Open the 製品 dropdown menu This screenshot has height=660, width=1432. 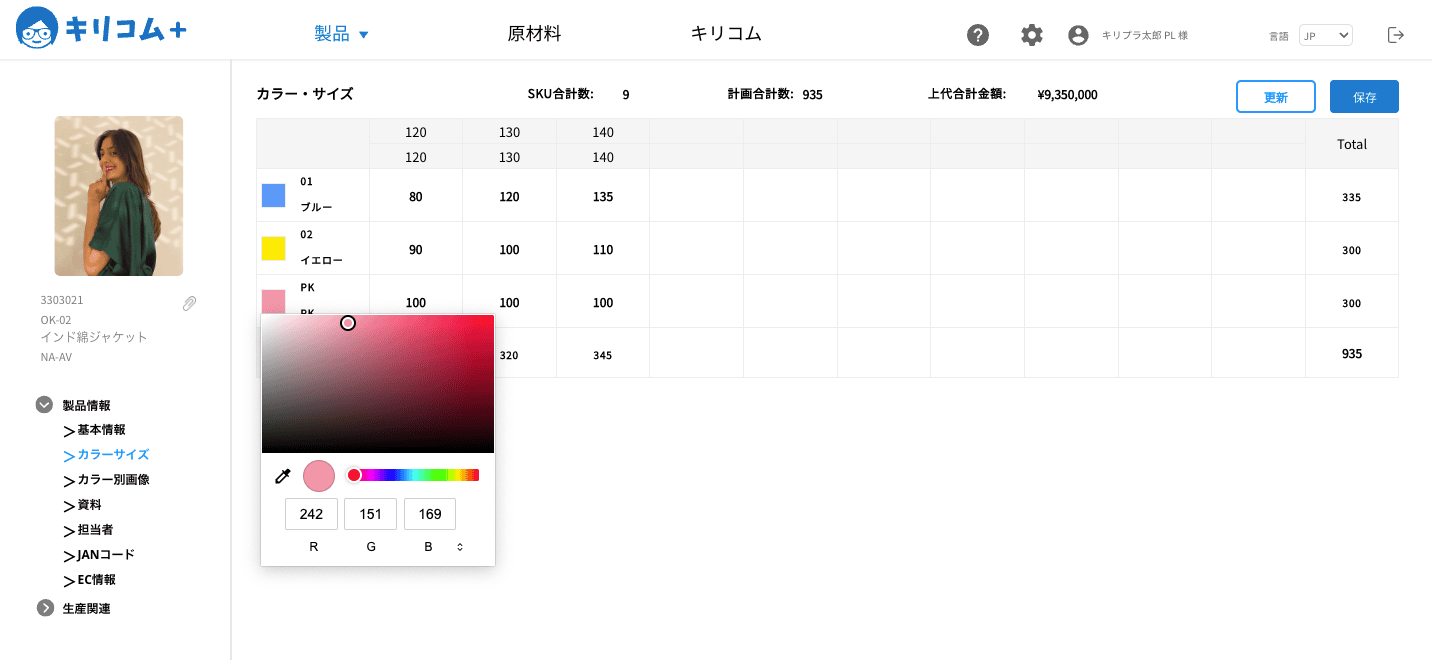[x=342, y=34]
